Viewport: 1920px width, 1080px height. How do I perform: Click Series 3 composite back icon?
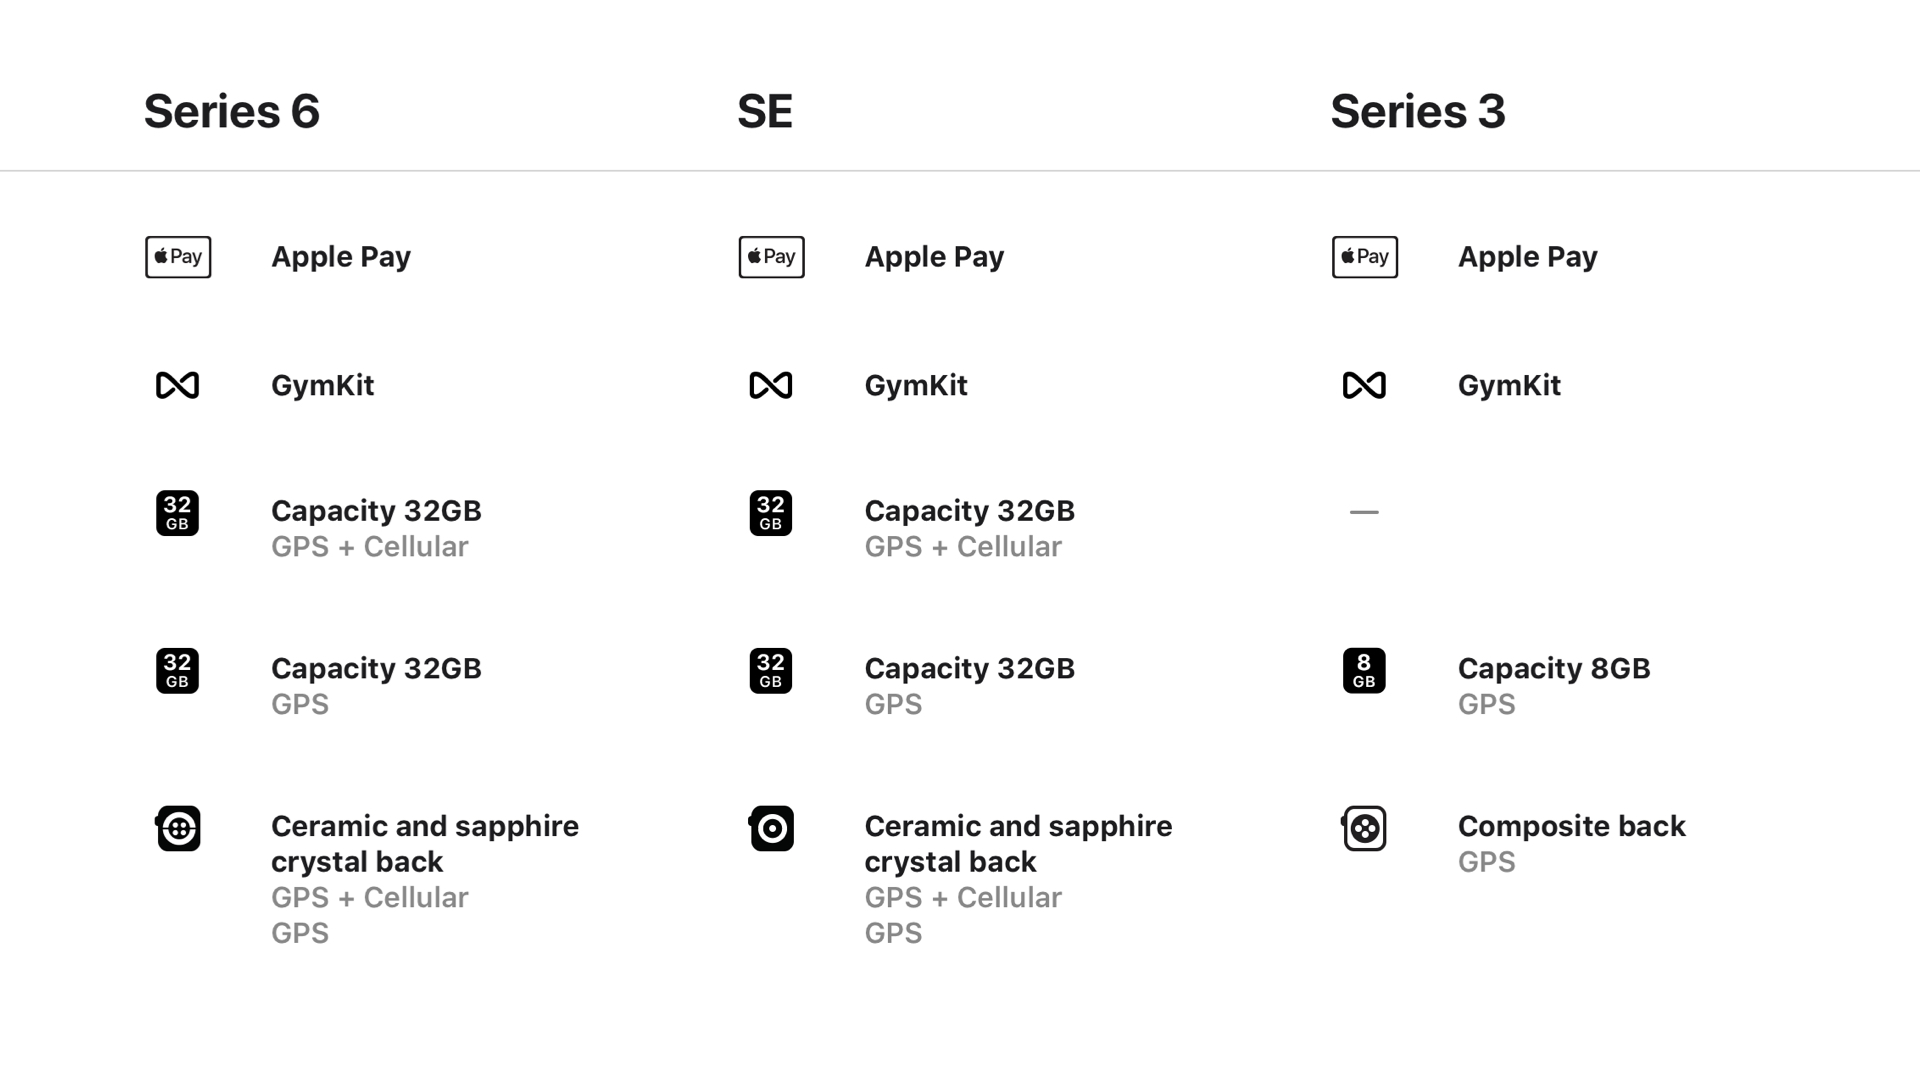tap(1364, 828)
